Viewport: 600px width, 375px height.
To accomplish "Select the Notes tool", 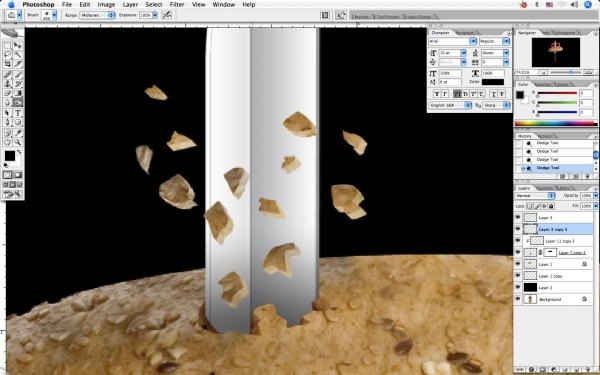I will 7,133.
